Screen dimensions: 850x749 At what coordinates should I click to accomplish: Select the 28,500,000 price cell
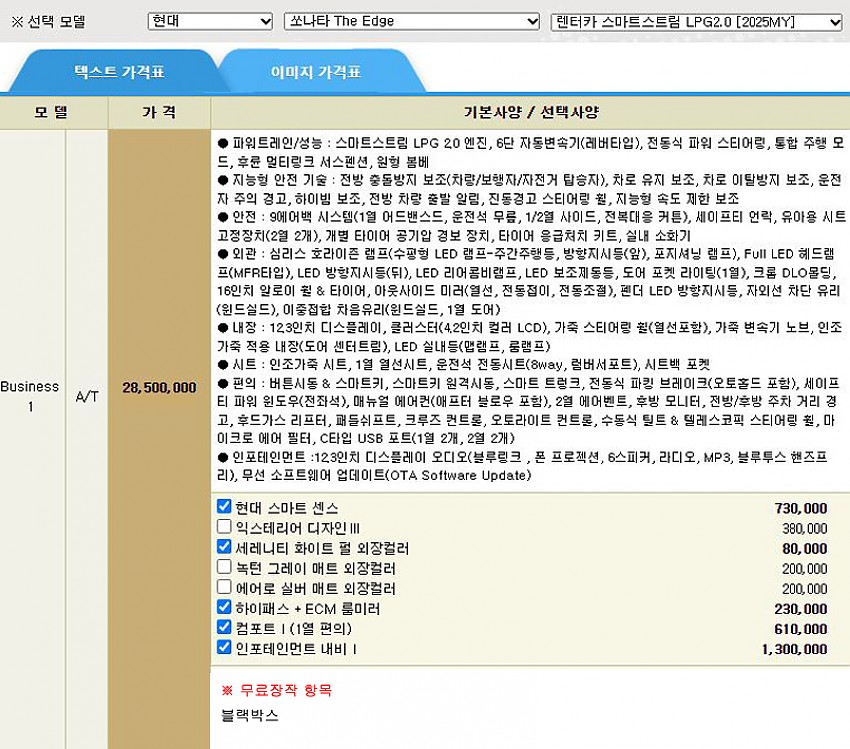pyautogui.click(x=159, y=387)
